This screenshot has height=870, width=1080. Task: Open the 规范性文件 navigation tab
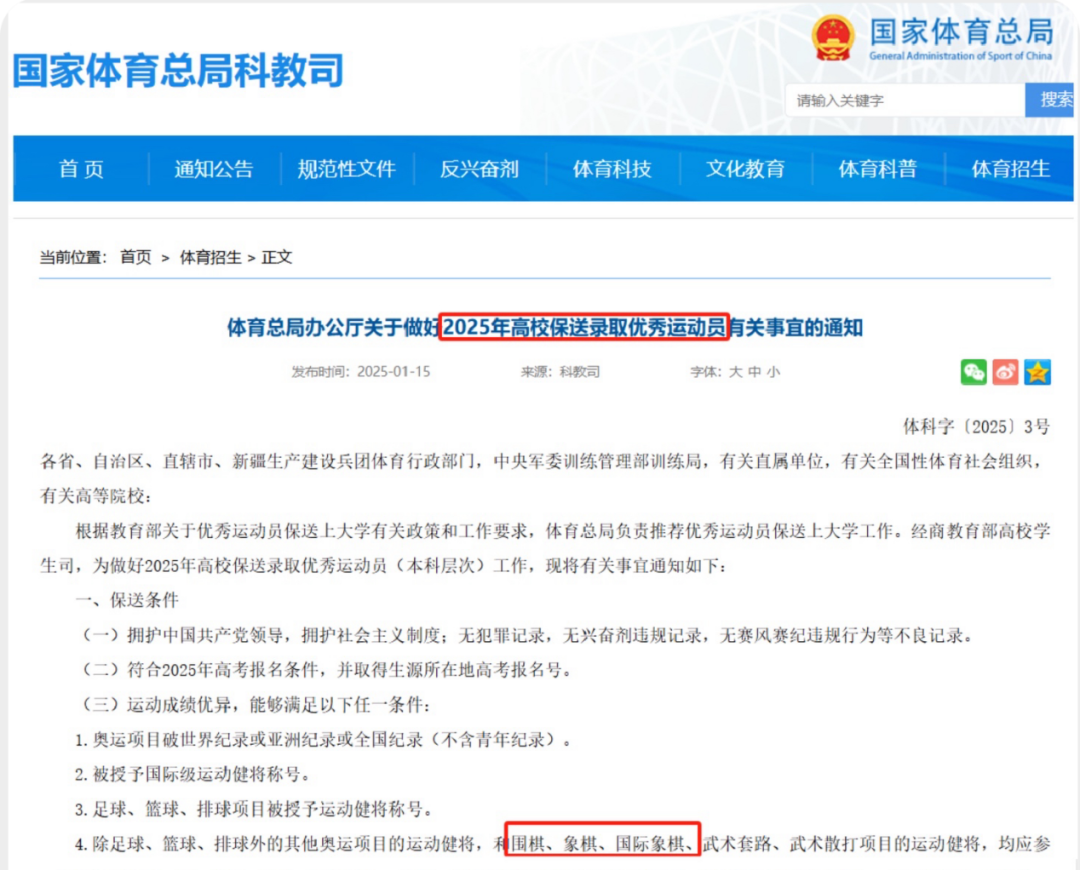(x=346, y=169)
